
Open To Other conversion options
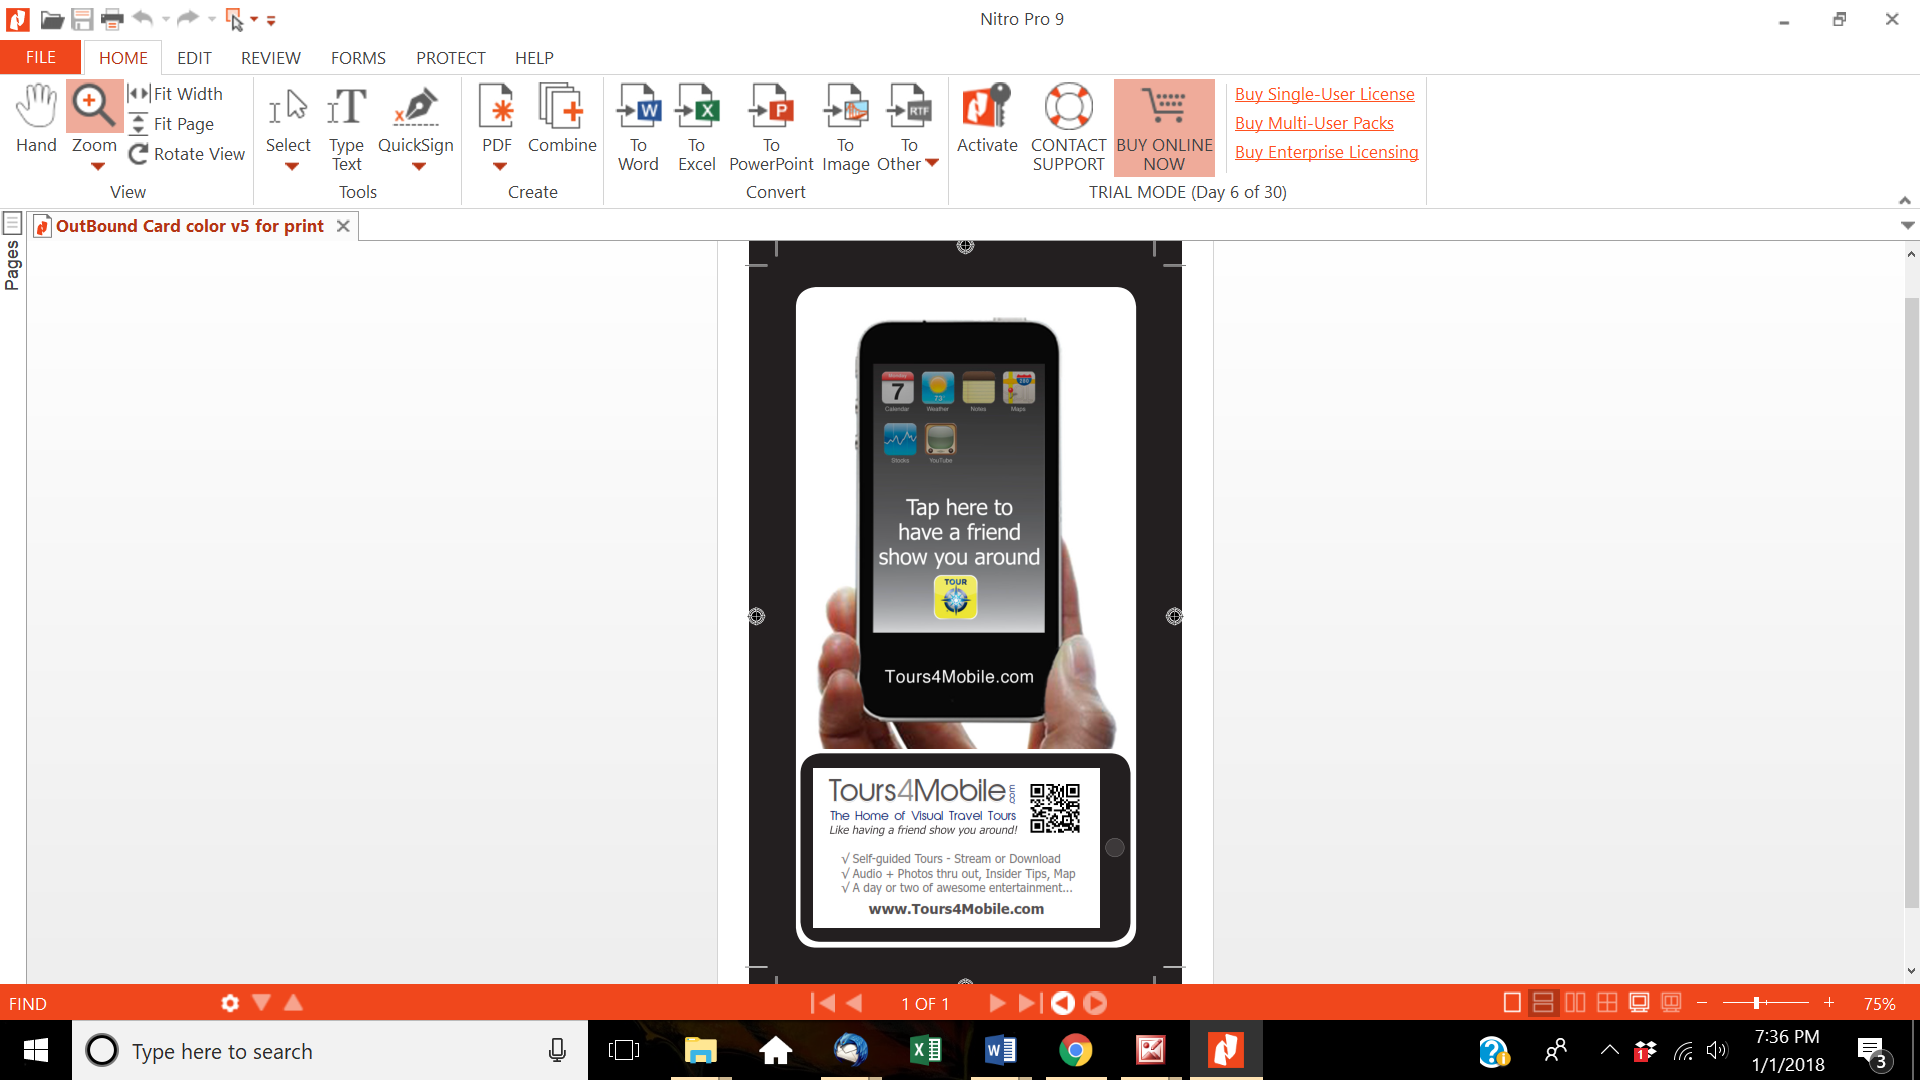click(908, 128)
